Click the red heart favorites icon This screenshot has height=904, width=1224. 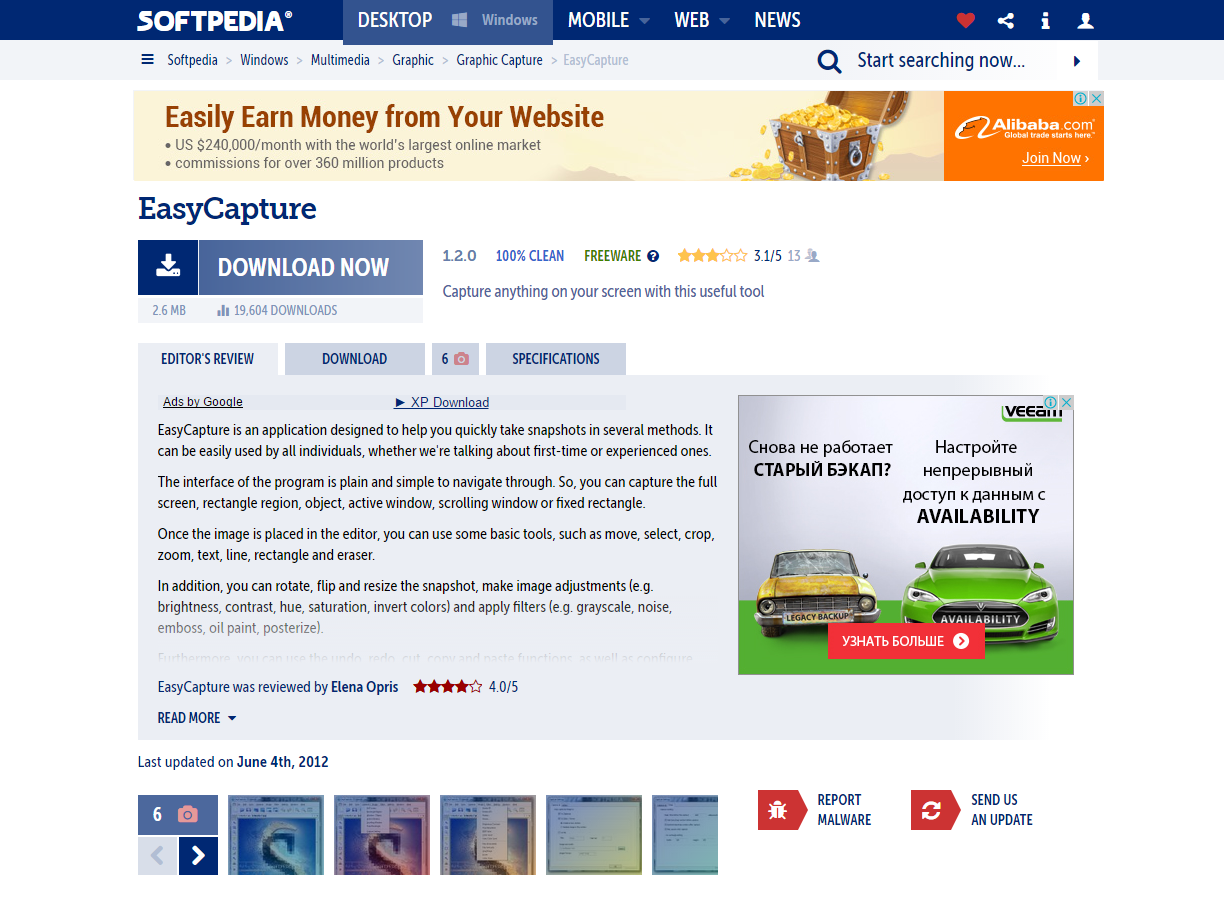pos(965,20)
